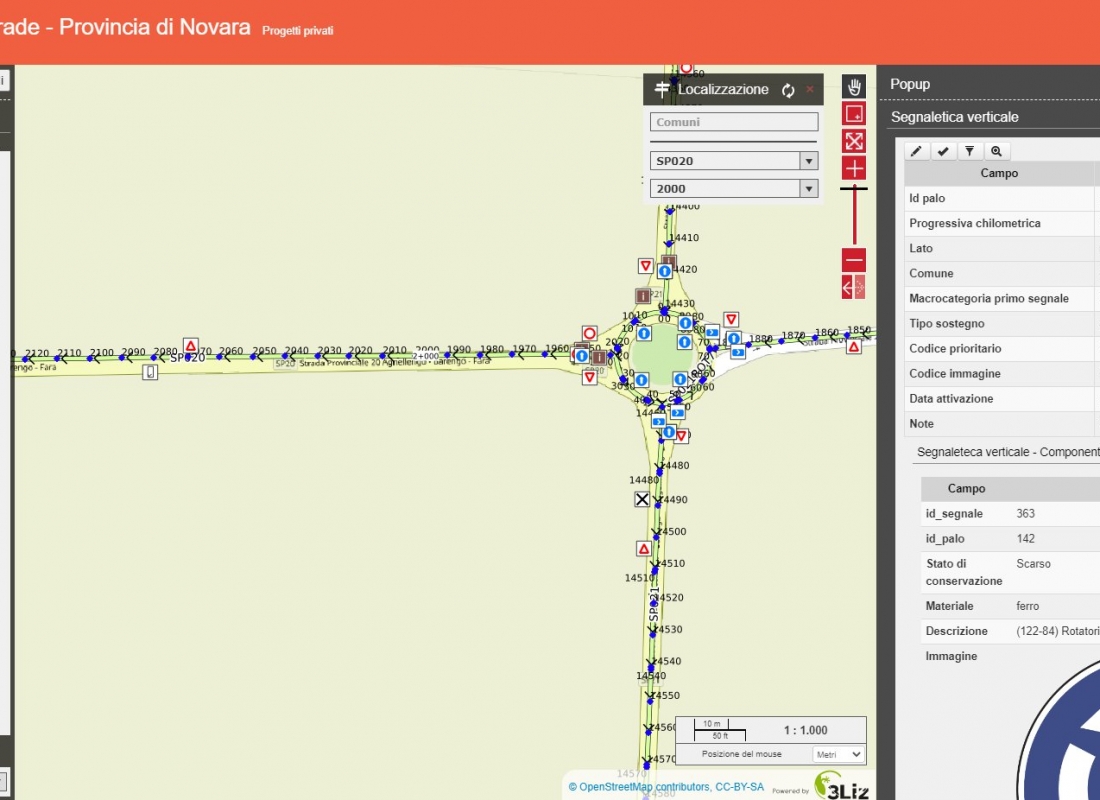This screenshot has width=1100, height=800.
Task: Select yield sign north of roundabout near 14420
Action: [646, 266]
